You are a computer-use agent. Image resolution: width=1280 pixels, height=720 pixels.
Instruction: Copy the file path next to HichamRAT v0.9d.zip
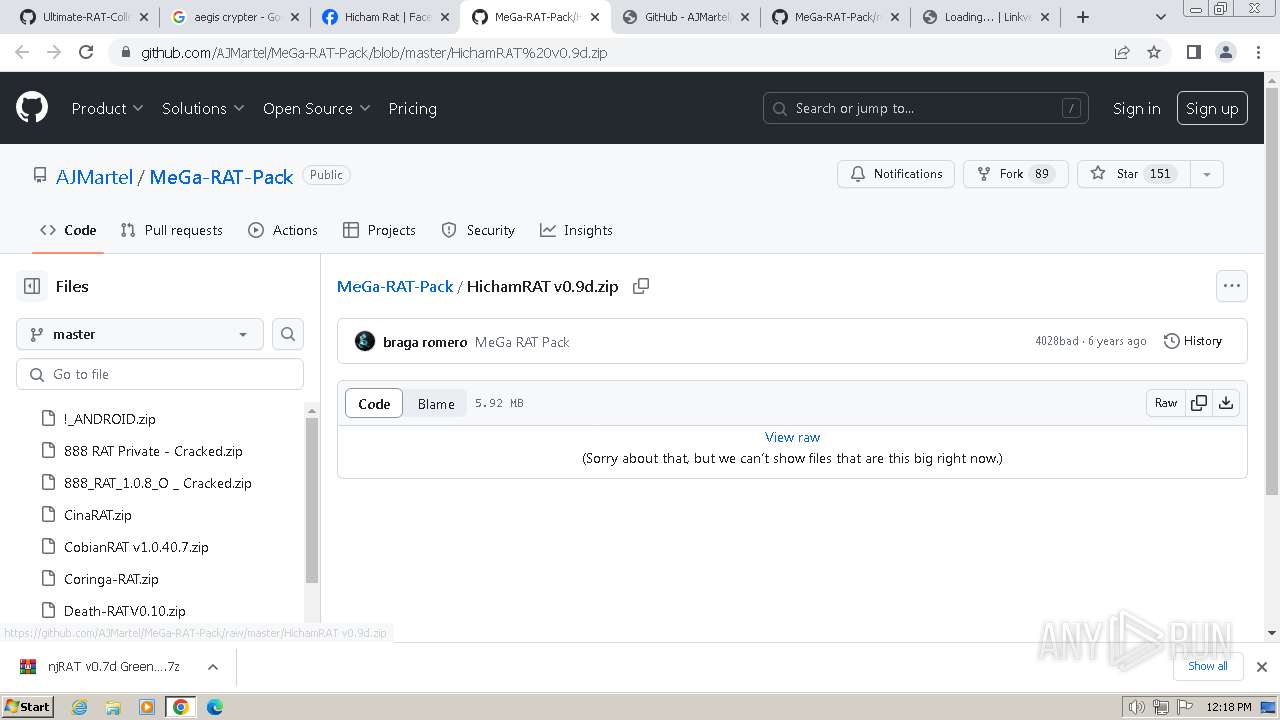641,286
